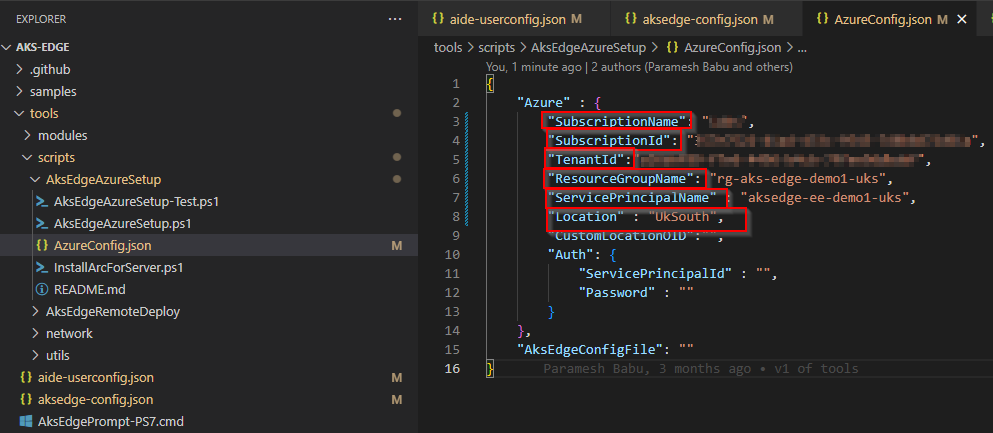The height and width of the screenshot is (433, 993).
Task: Click the "SubscriptionId" key
Action: [609, 140]
